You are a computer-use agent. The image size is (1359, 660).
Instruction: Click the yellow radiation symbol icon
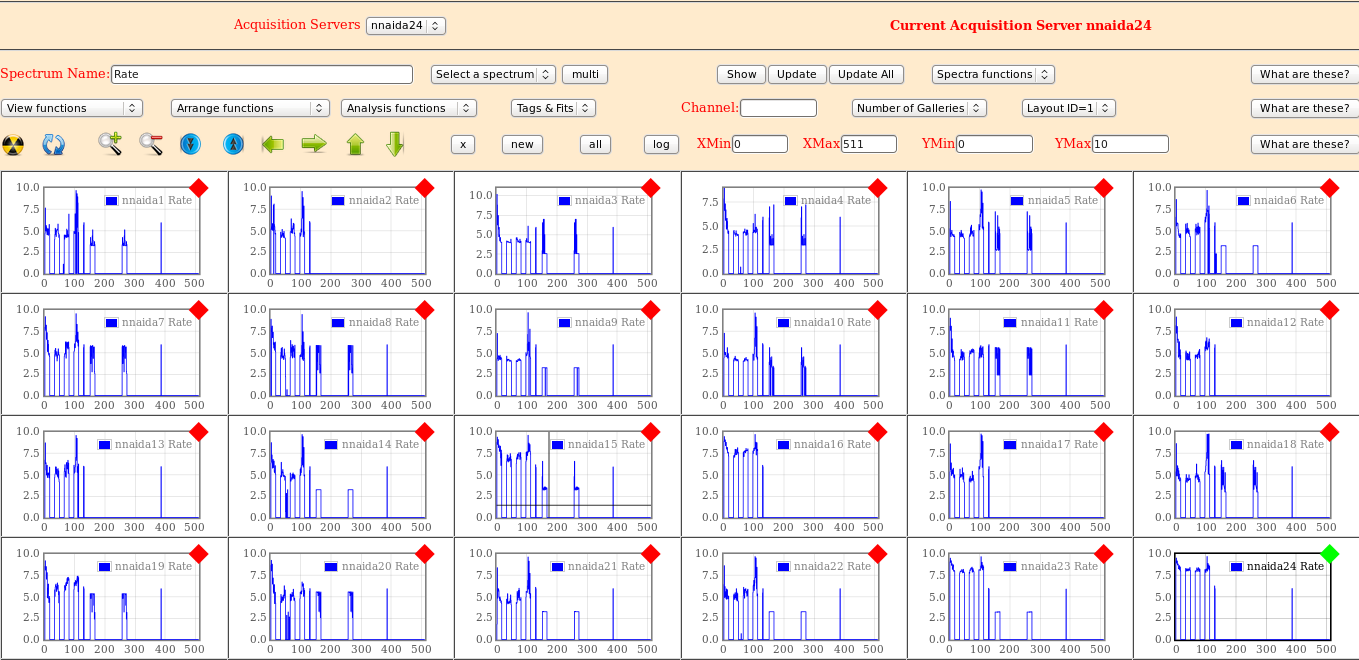[13, 145]
